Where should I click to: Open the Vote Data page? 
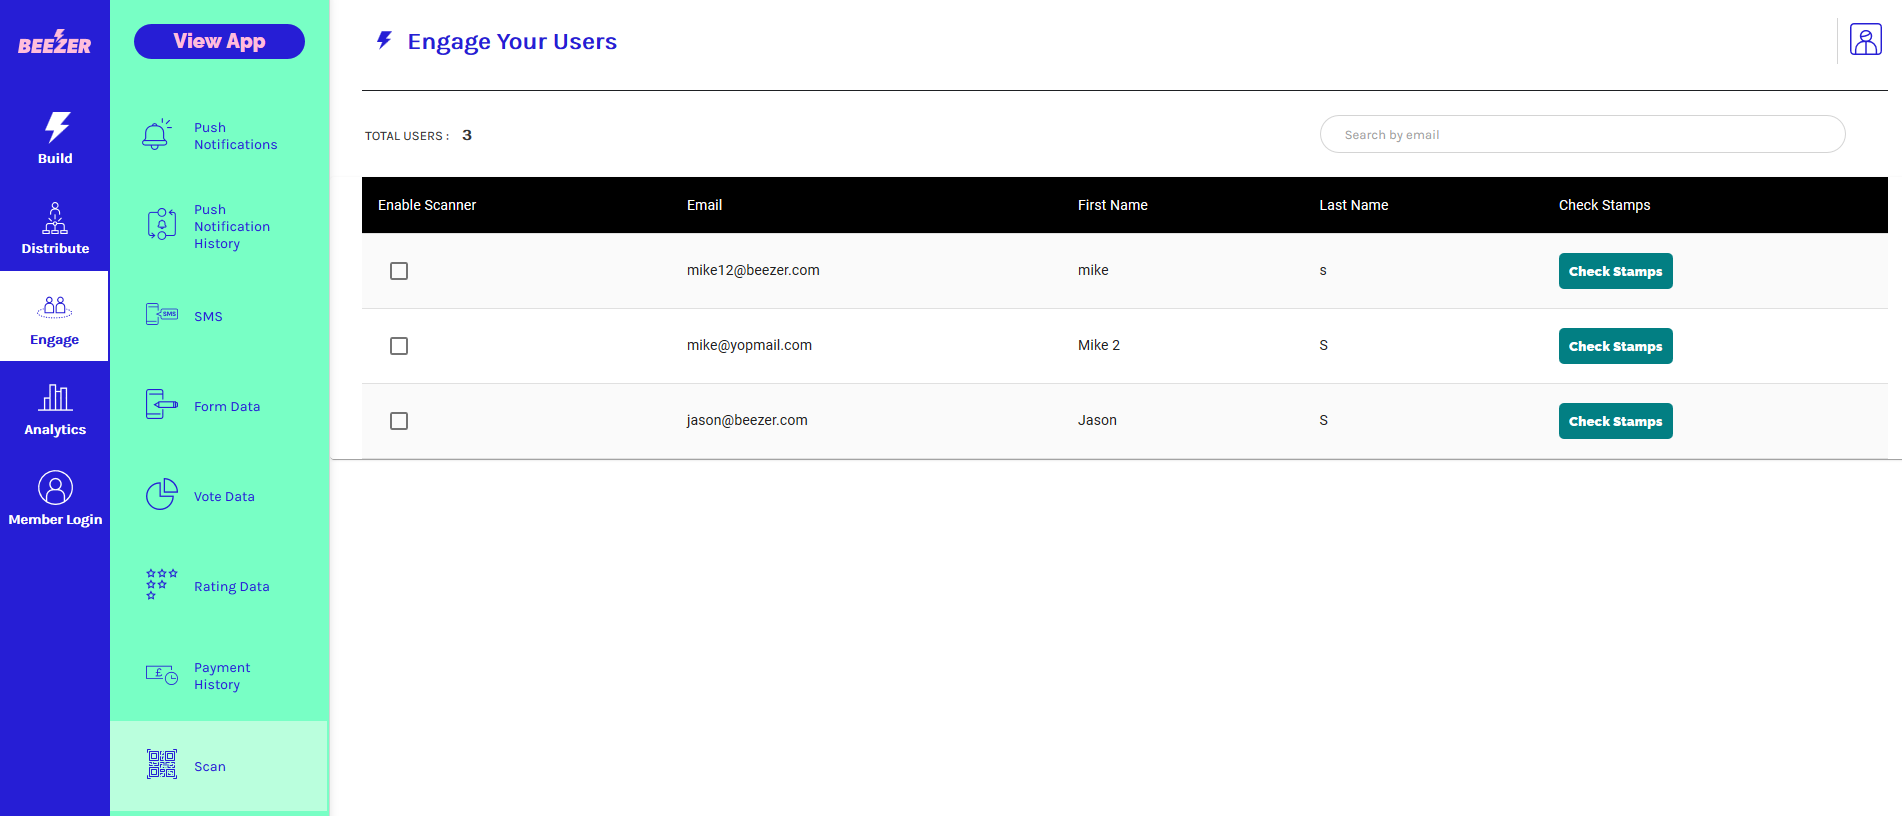pyautogui.click(x=224, y=496)
